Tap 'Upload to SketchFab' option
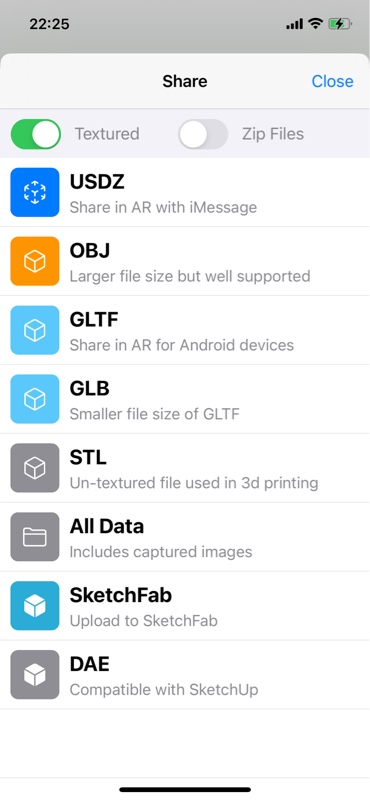The image size is (370, 800). (185, 606)
